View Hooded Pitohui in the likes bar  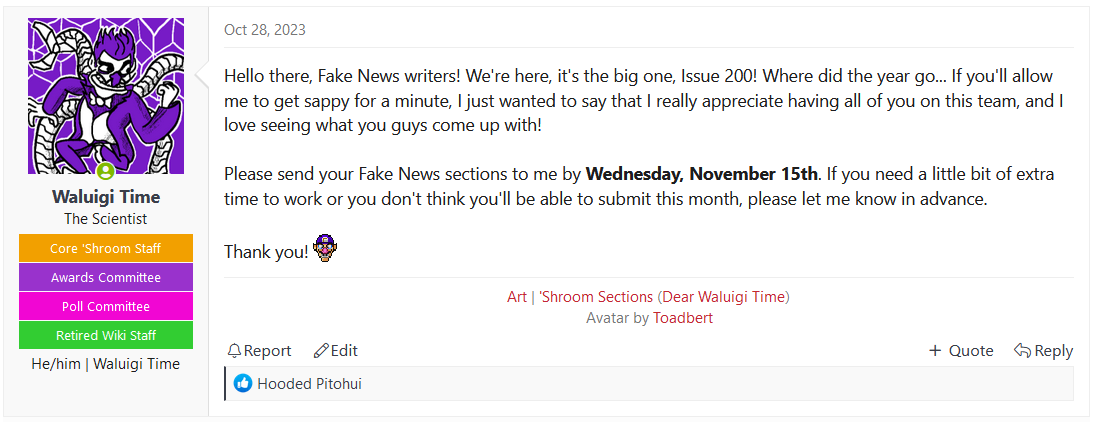click(x=309, y=383)
